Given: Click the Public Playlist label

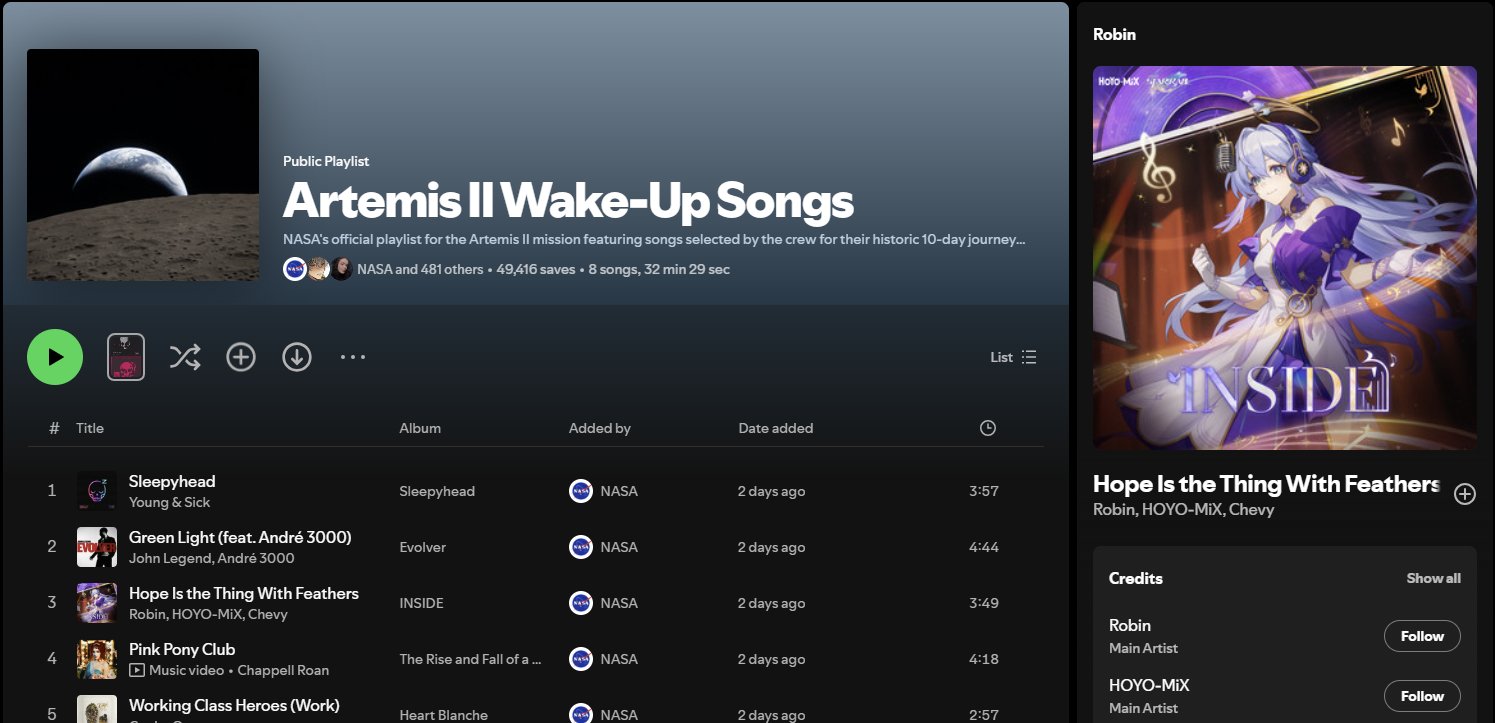Looking at the screenshot, I should pos(326,161).
